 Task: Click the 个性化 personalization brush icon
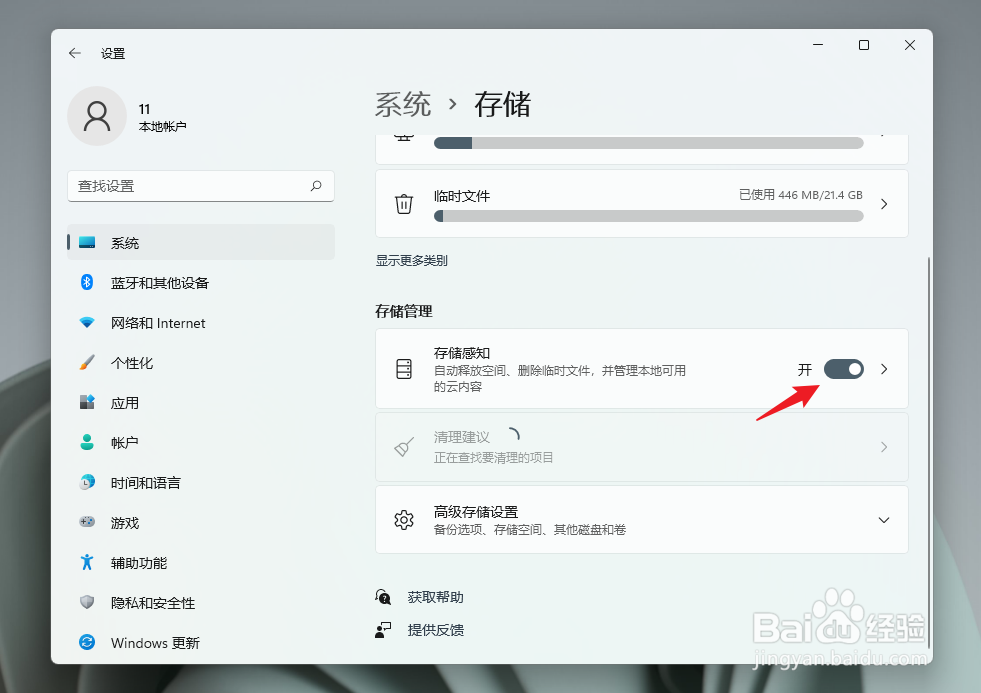tap(88, 362)
